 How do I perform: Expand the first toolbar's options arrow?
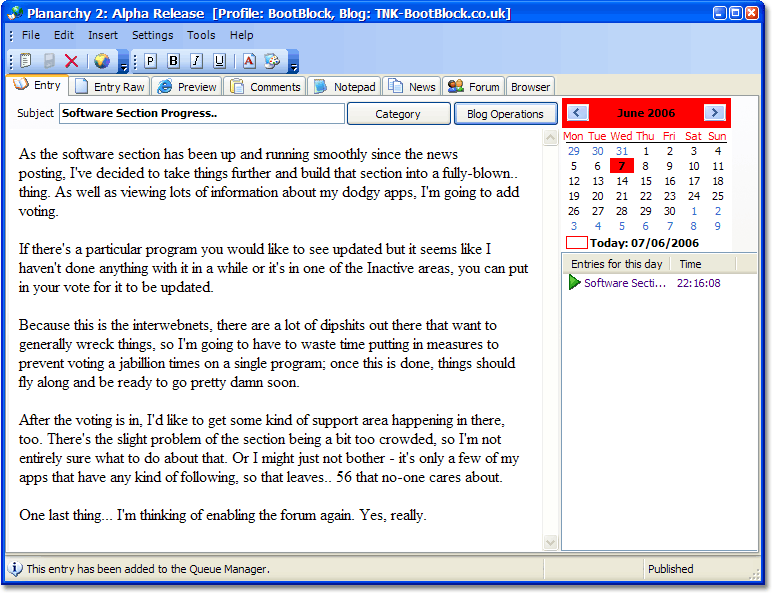point(123,64)
